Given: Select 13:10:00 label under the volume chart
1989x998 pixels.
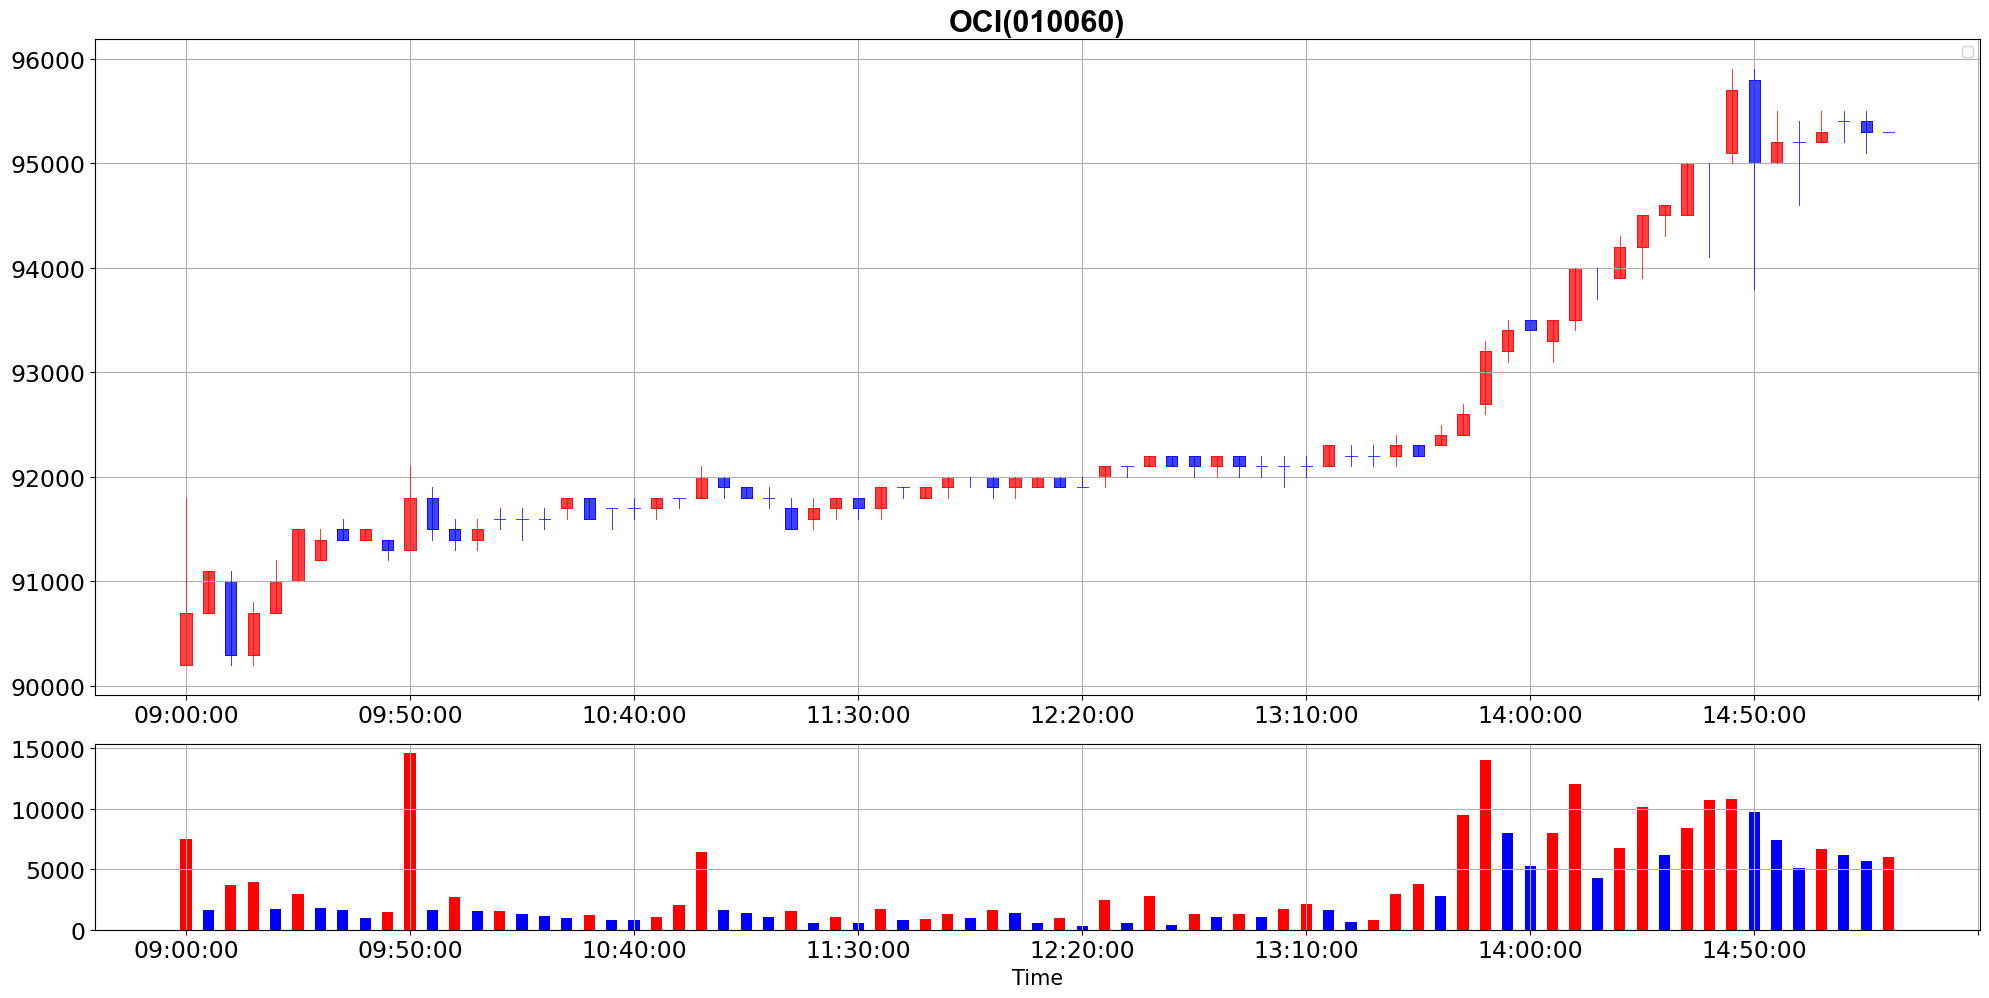Looking at the screenshot, I should point(1306,950).
